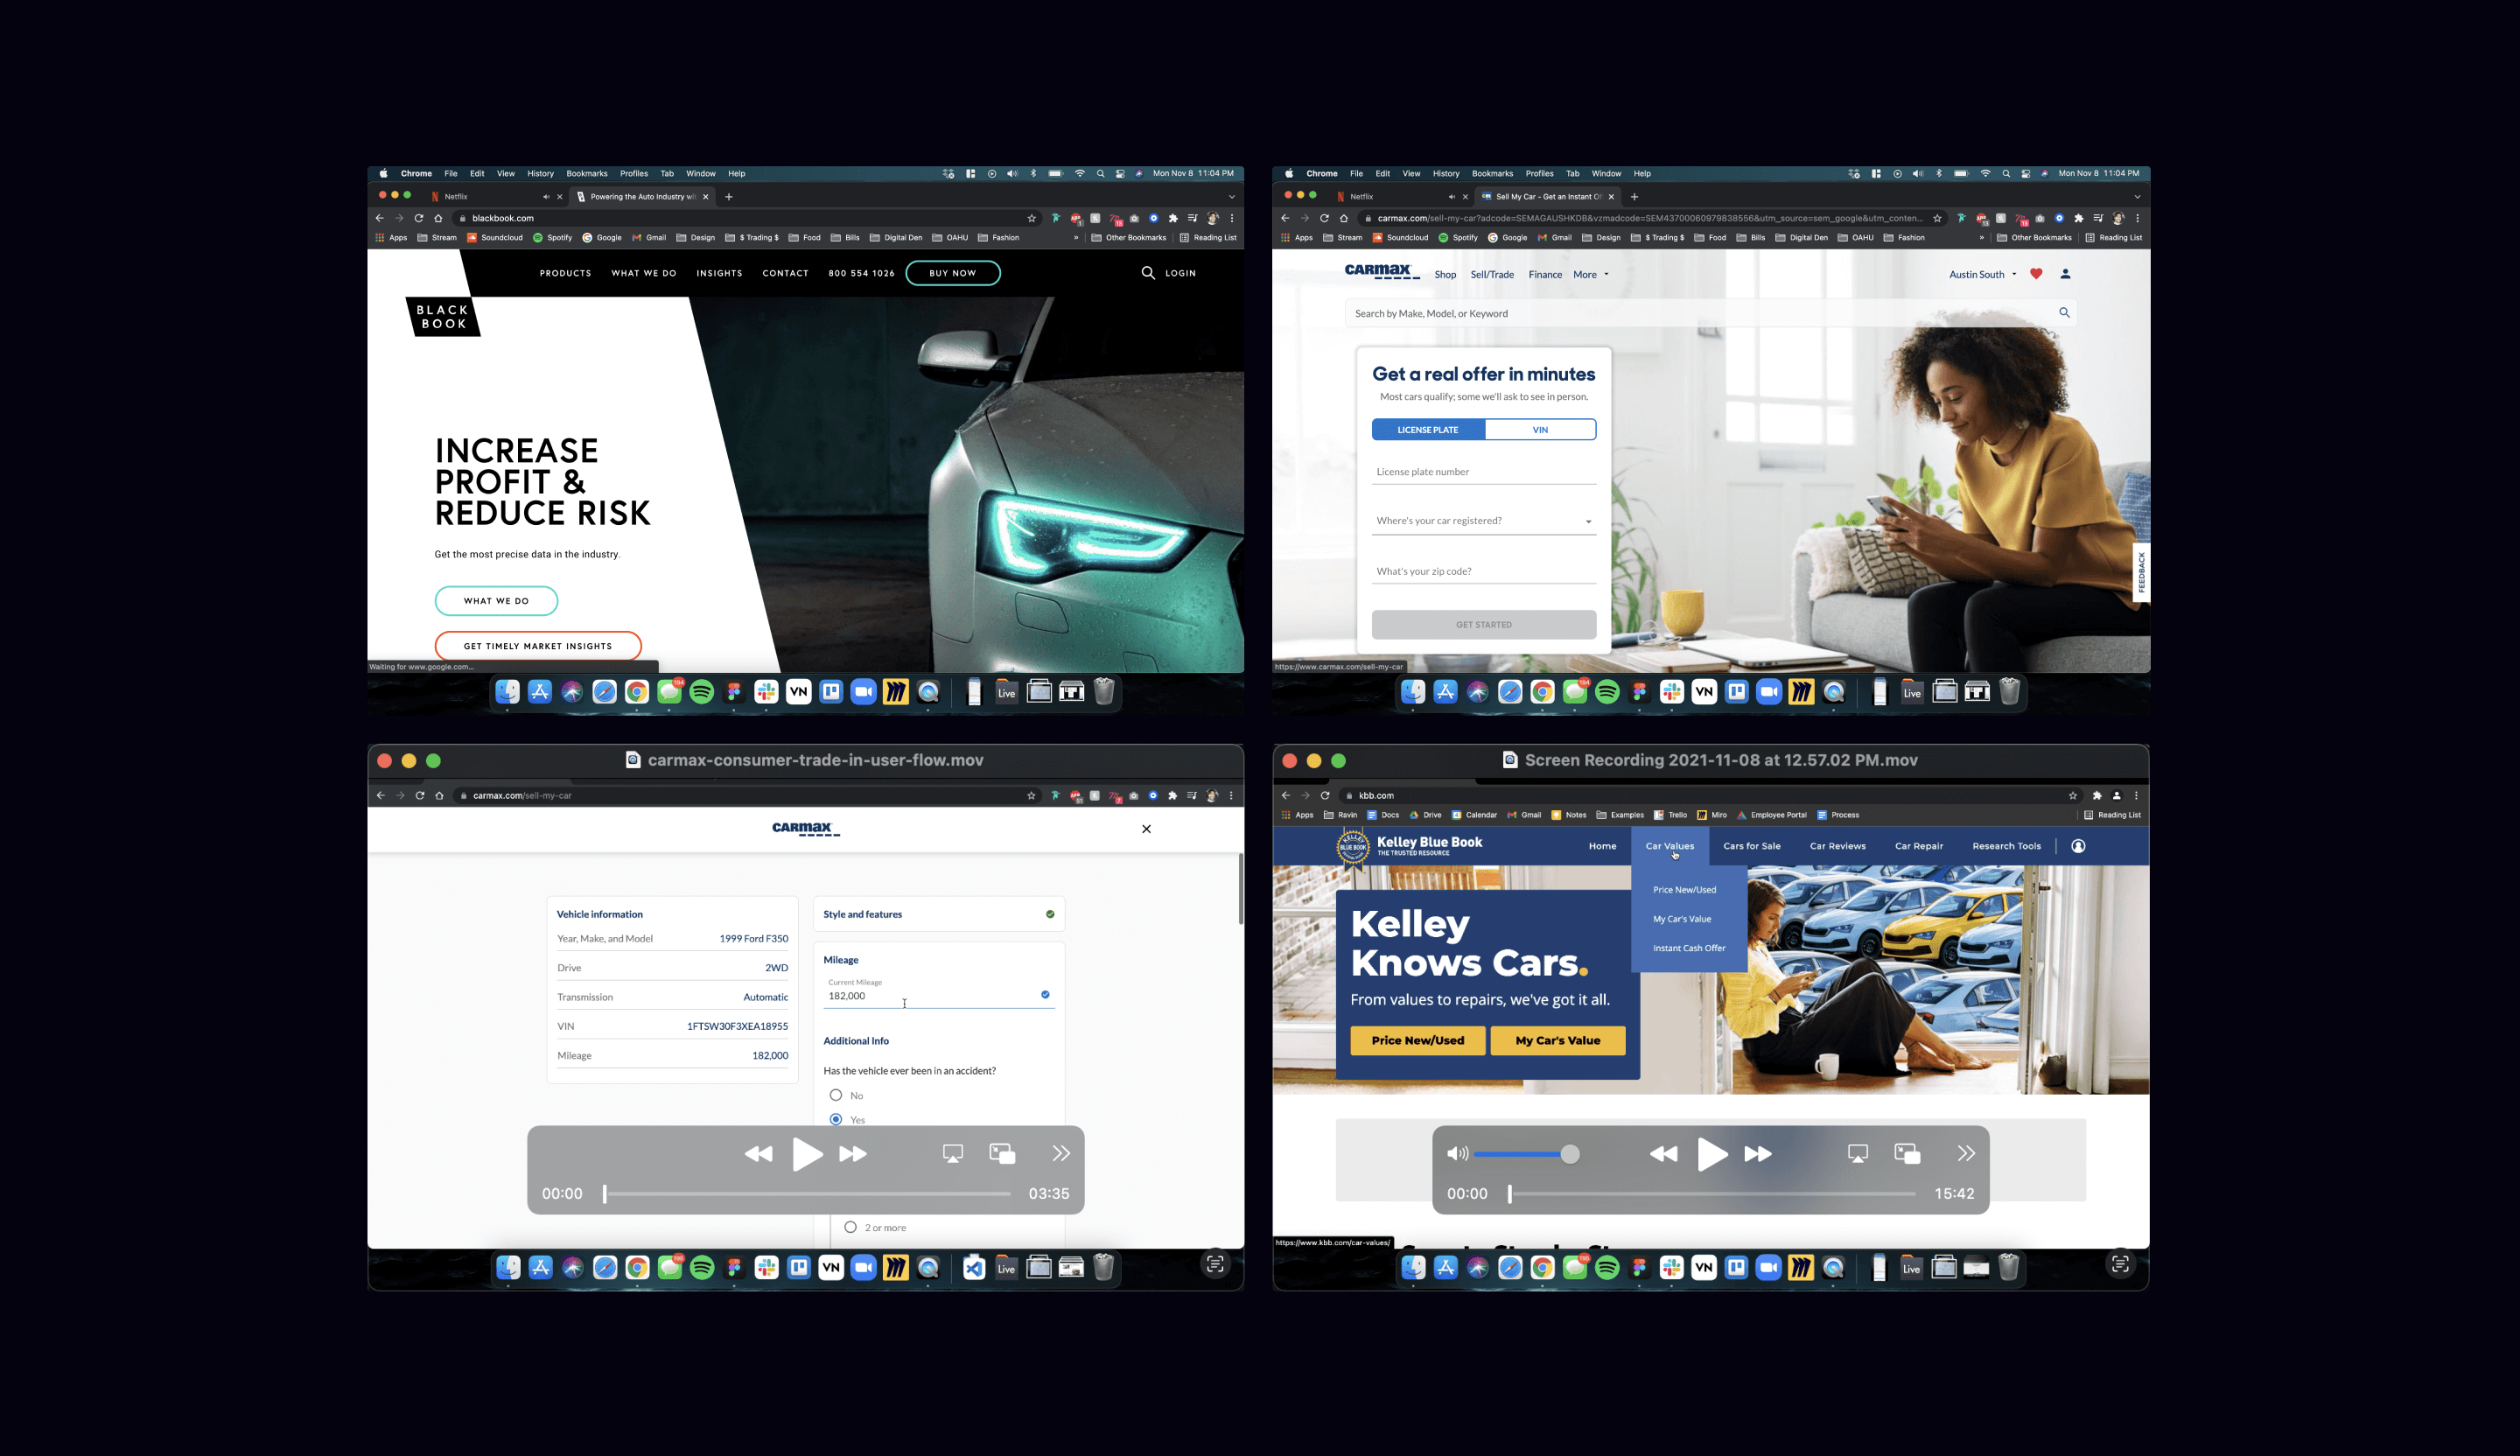Click the heart/favorites icon on CarMax
The height and width of the screenshot is (1456, 2520).
[2034, 272]
